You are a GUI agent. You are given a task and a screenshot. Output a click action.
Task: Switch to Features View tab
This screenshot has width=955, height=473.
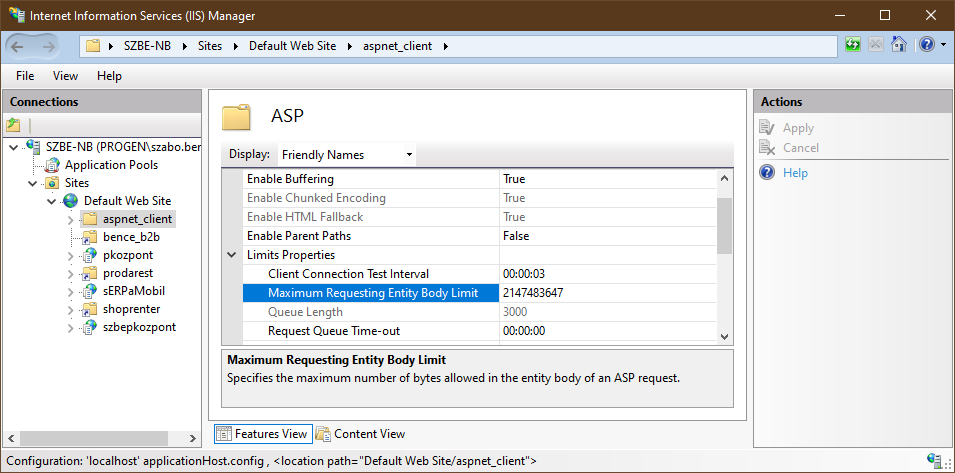coord(262,434)
